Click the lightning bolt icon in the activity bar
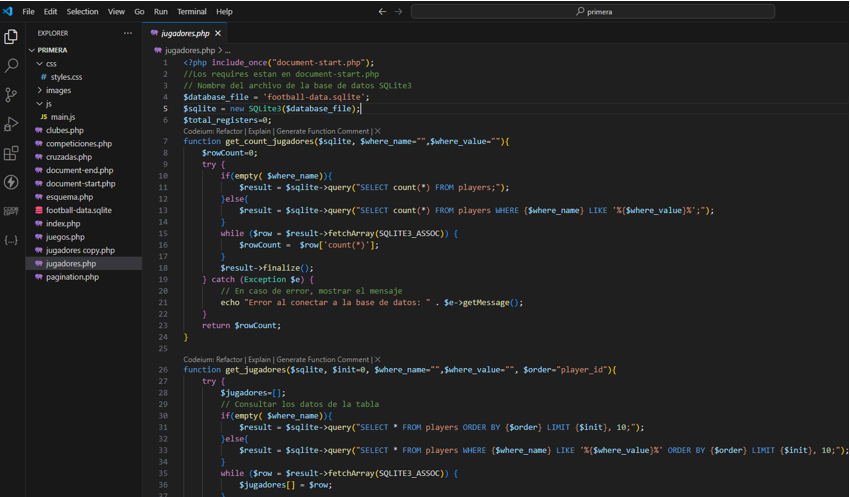The image size is (850, 497). pyautogui.click(x=11, y=182)
